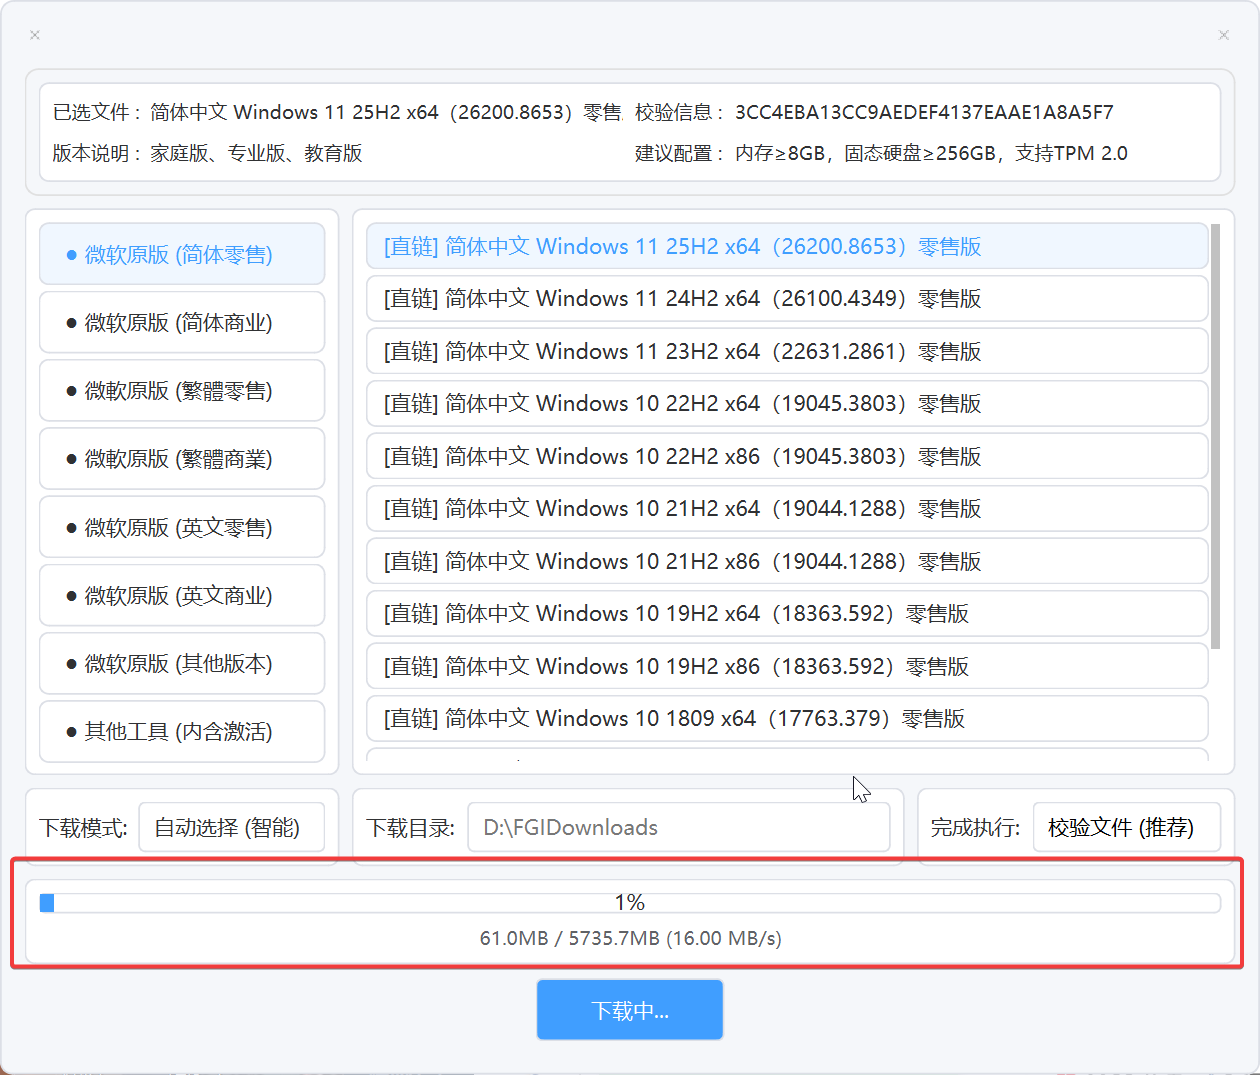
Task: Select 微软原版 (简体零售) category
Action: (x=182, y=254)
